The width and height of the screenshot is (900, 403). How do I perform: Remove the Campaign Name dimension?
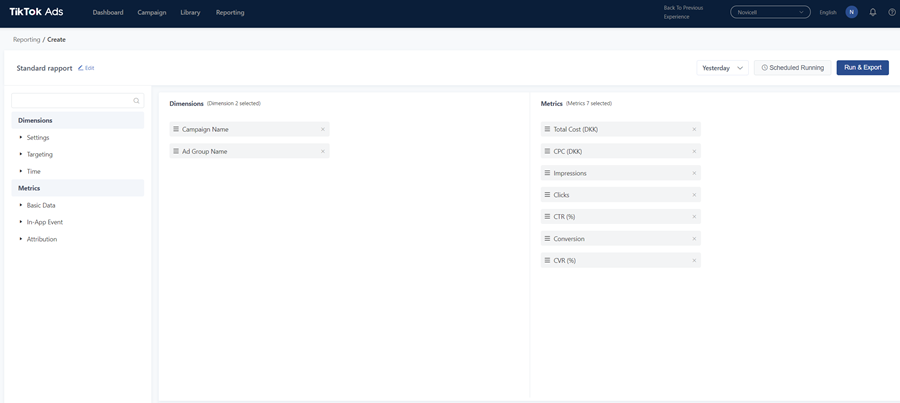(323, 129)
